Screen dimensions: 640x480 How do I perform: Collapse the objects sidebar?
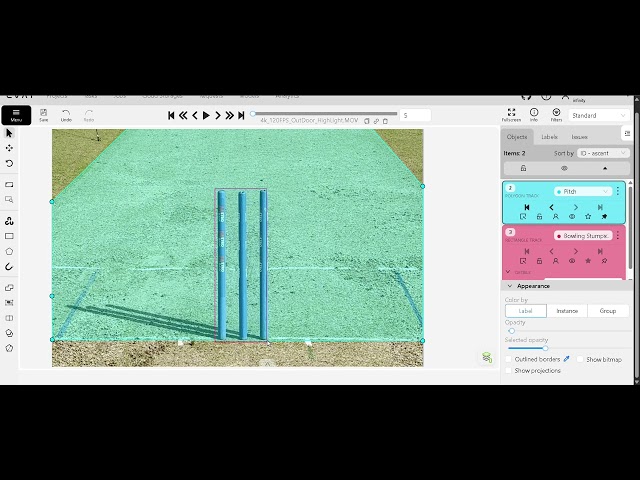627,133
